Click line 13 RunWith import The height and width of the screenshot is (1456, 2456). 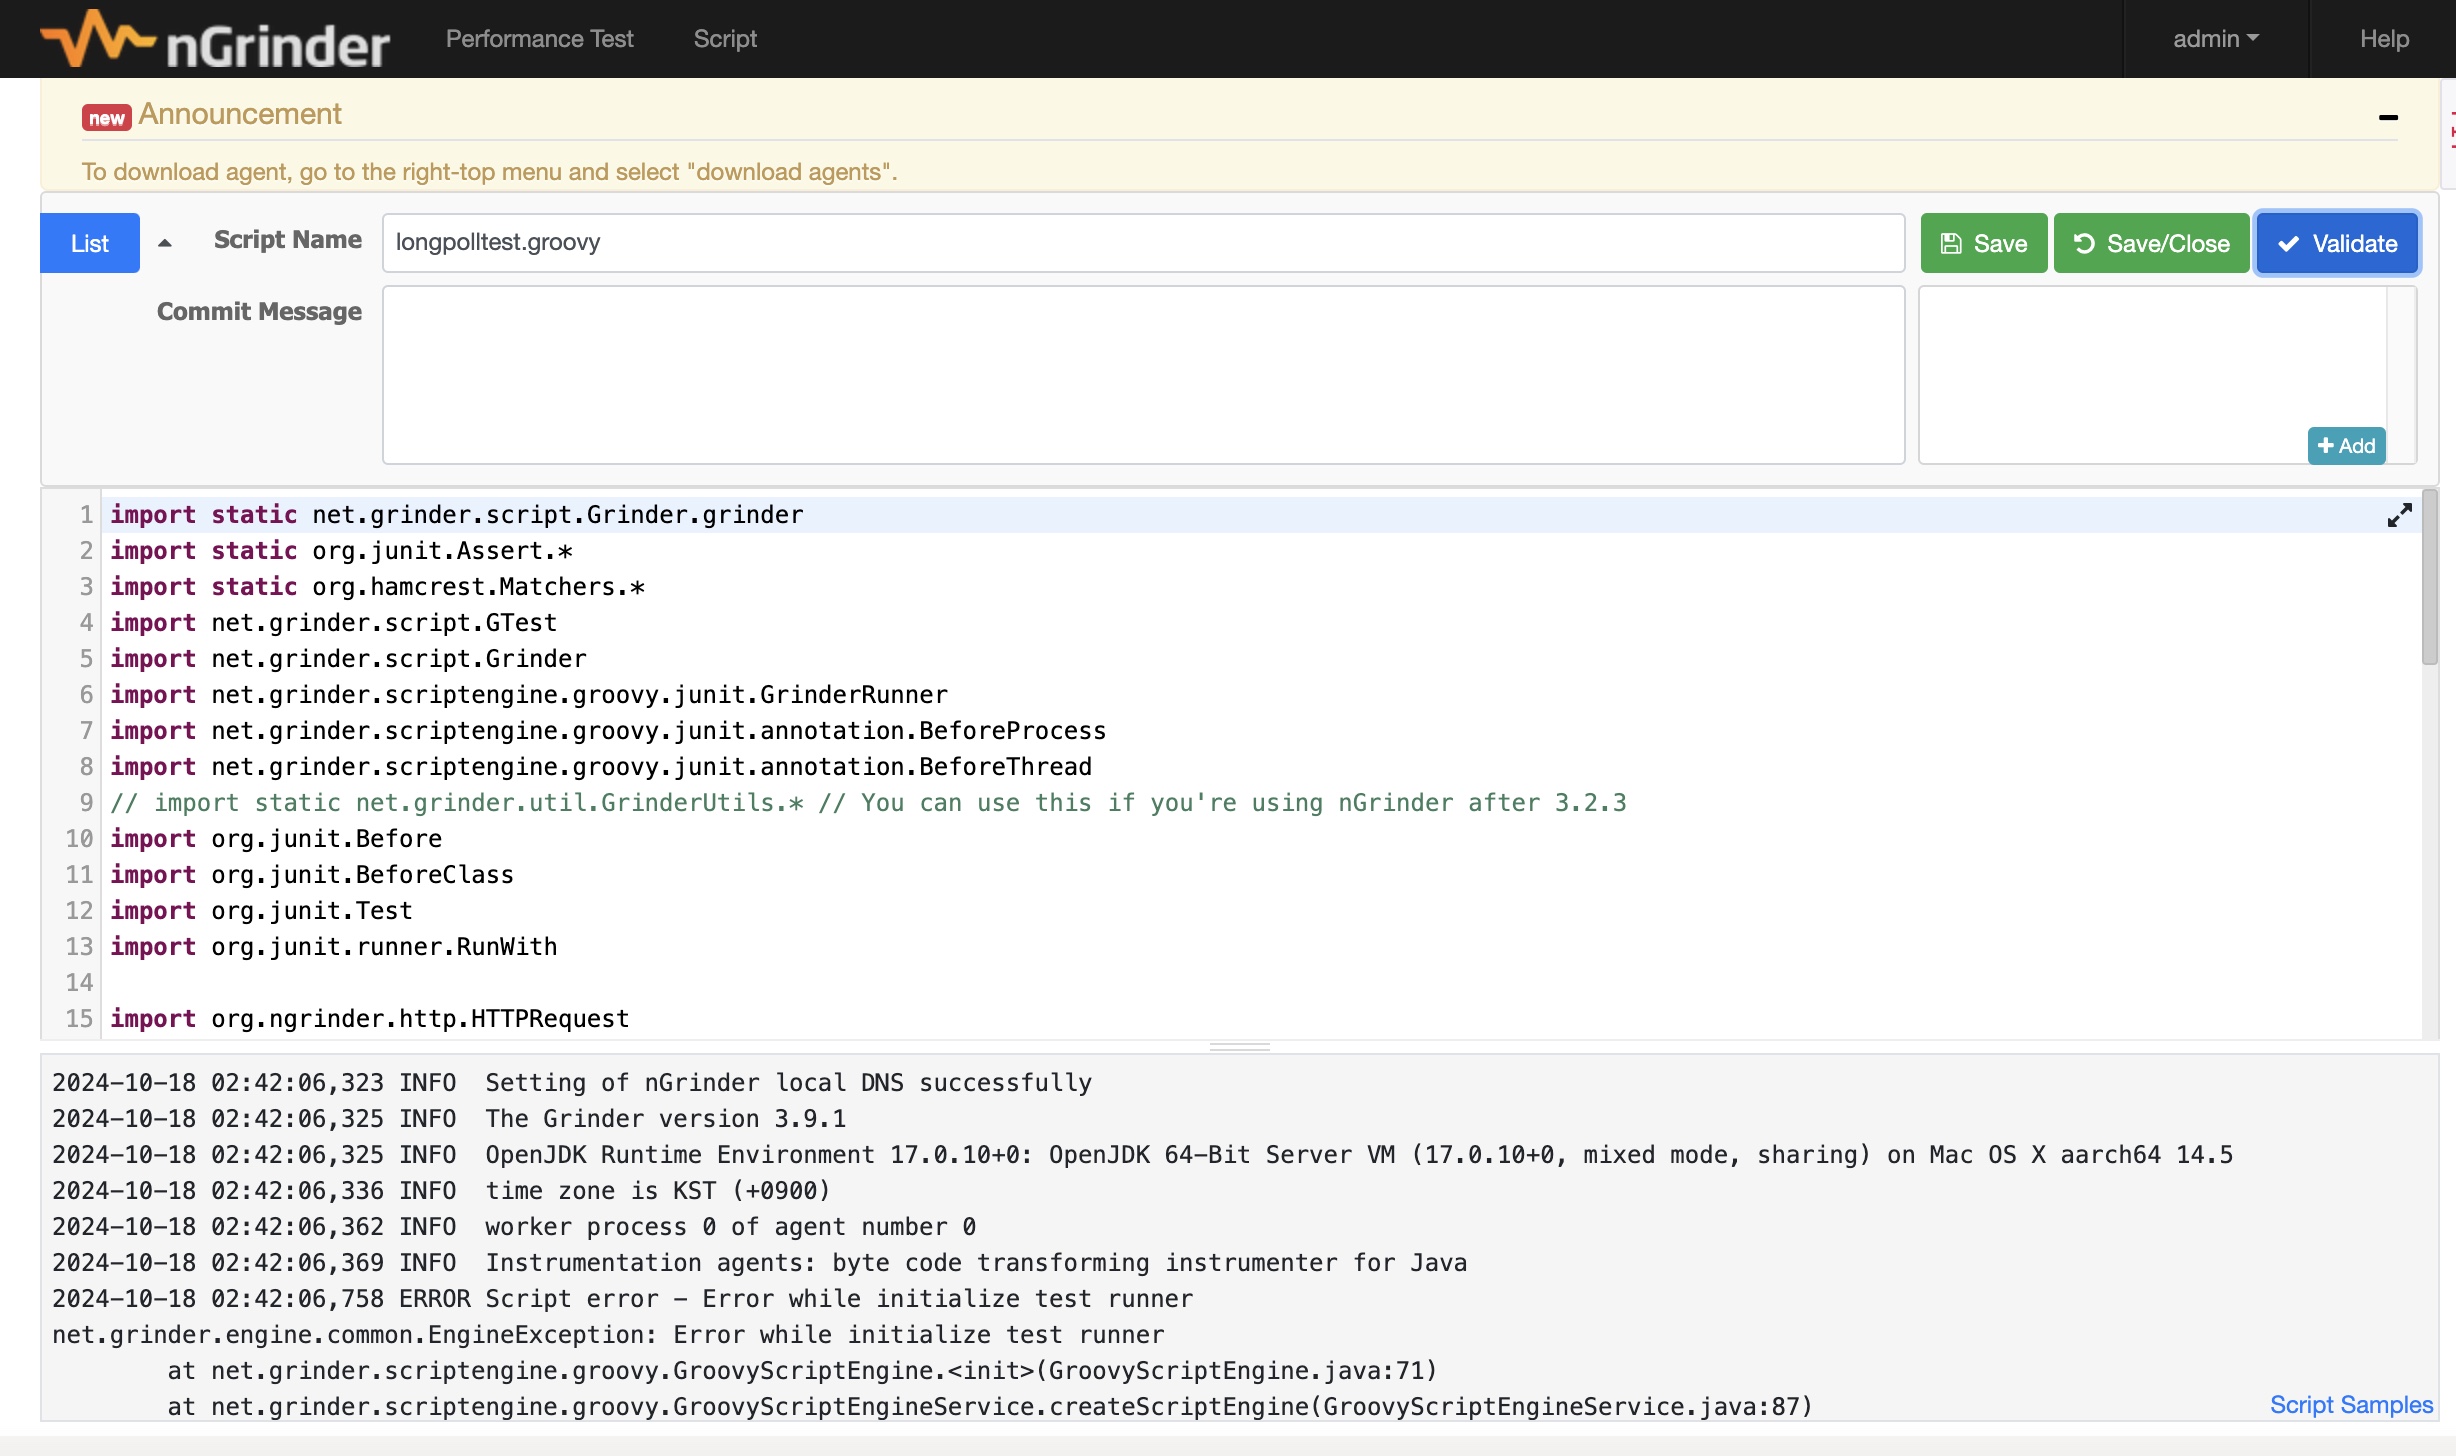click(x=333, y=947)
